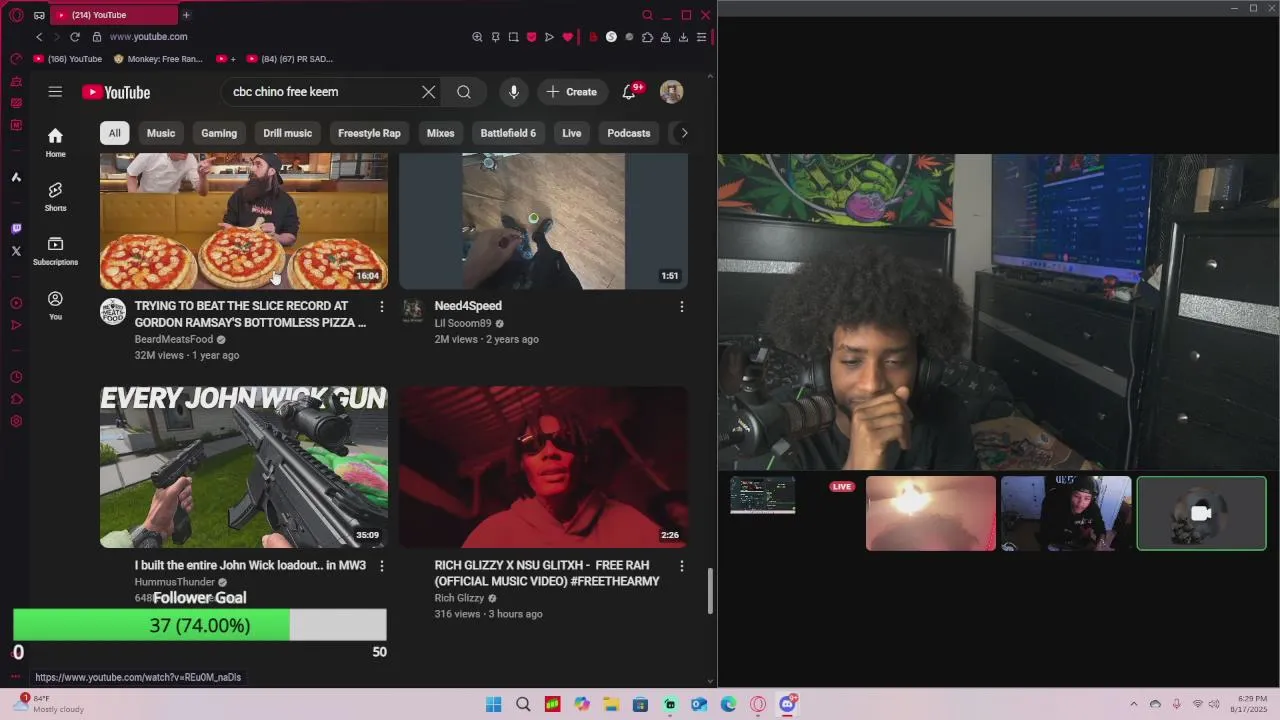Open options menu for John Wick video
Viewport: 1280px width, 720px height.
coord(381,566)
